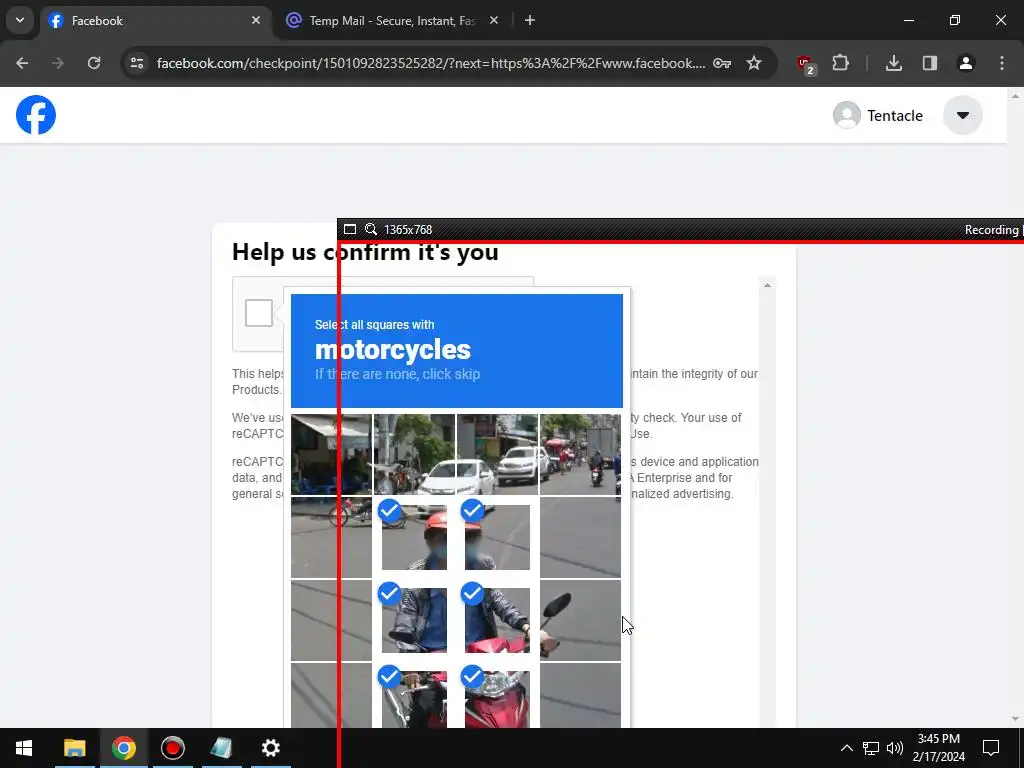Show Chrome downloads
The height and width of the screenshot is (768, 1024).
pos(893,63)
